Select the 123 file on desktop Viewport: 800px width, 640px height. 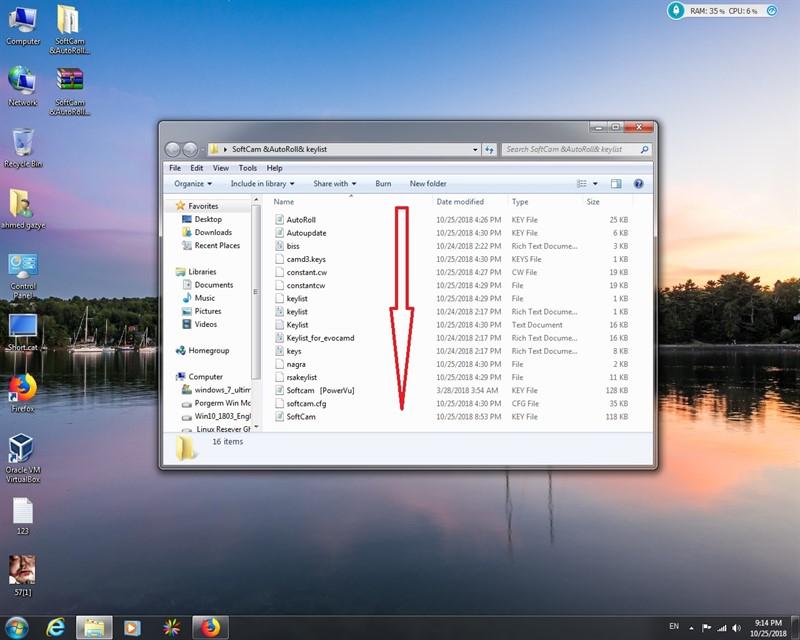click(23, 516)
